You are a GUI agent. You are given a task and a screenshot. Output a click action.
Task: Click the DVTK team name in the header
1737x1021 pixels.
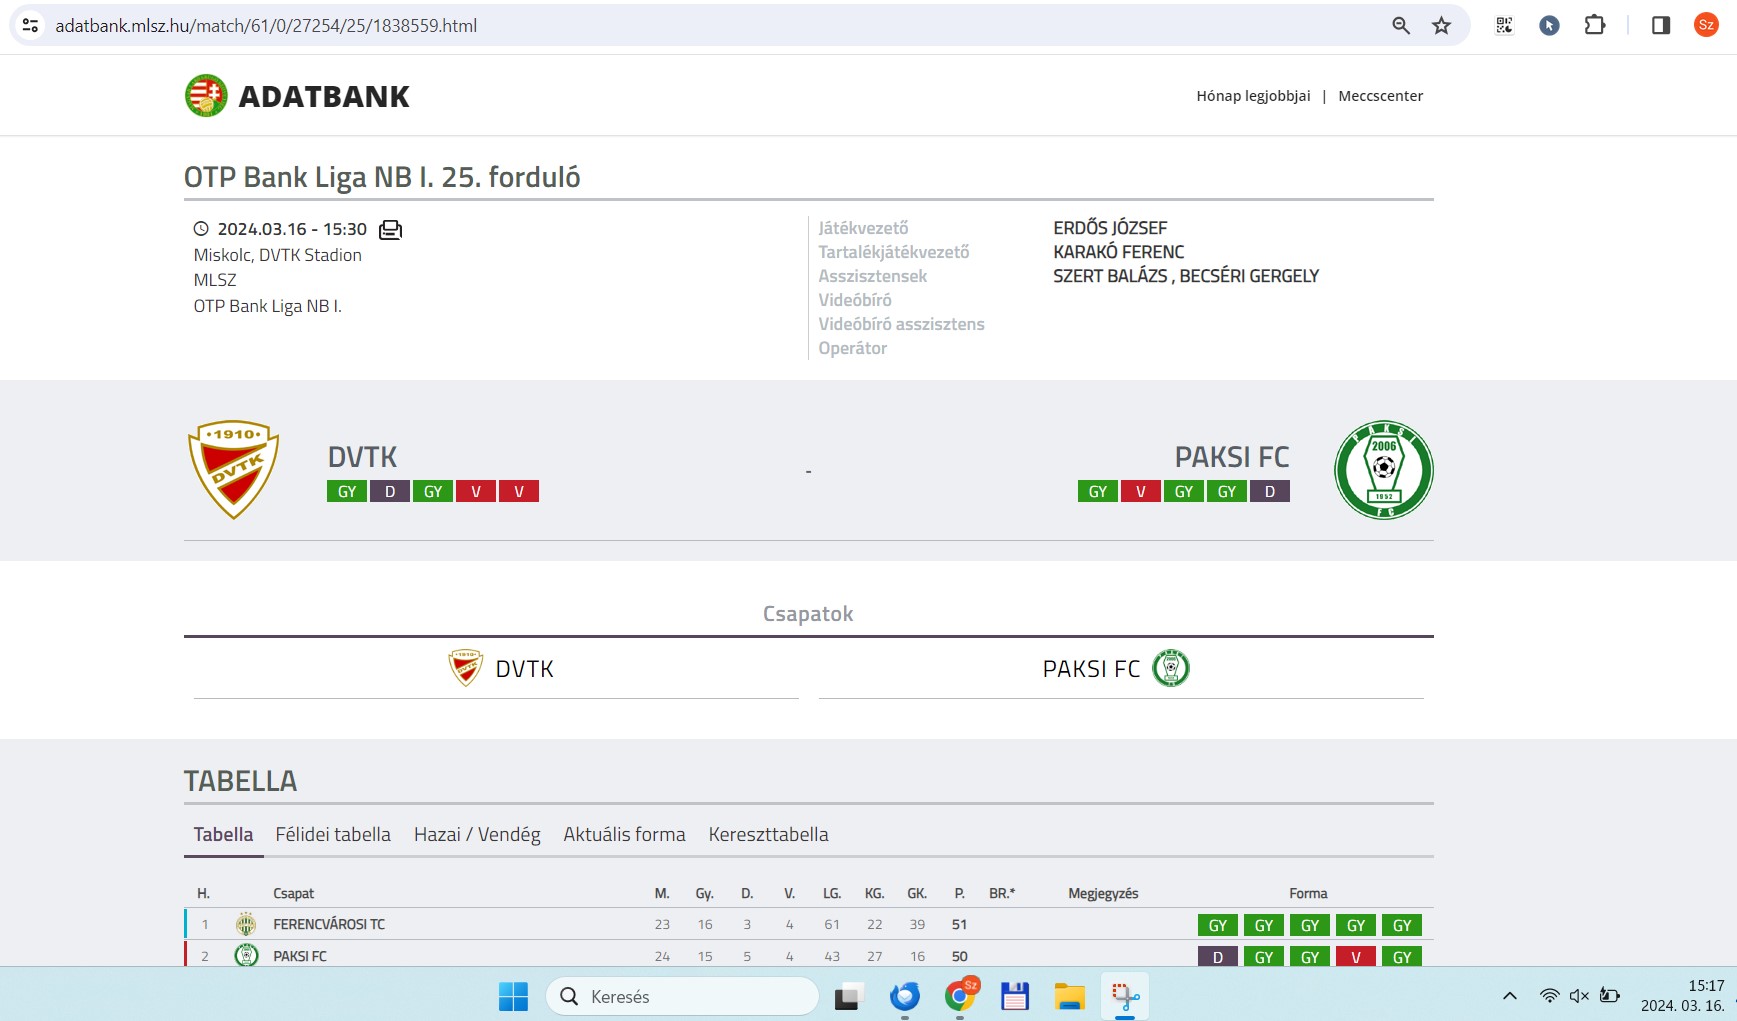click(362, 457)
